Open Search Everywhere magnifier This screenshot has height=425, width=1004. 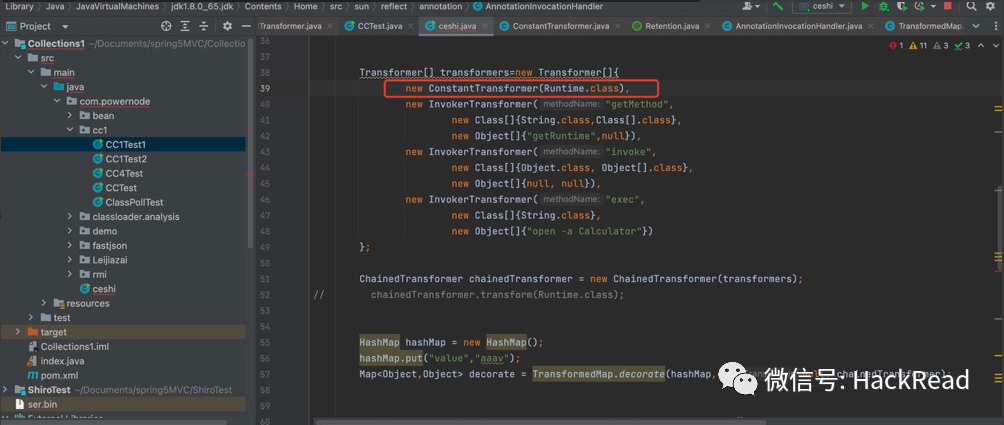coord(971,6)
